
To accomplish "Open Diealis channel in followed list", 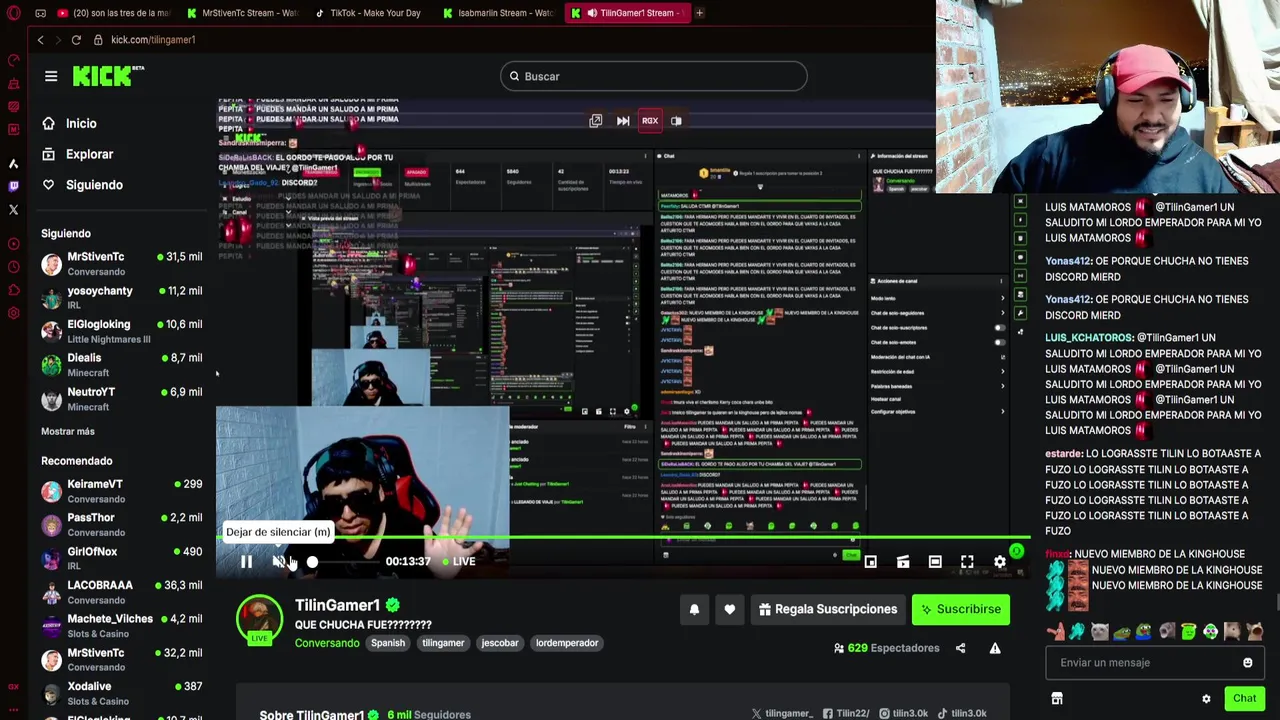I will (x=122, y=365).
